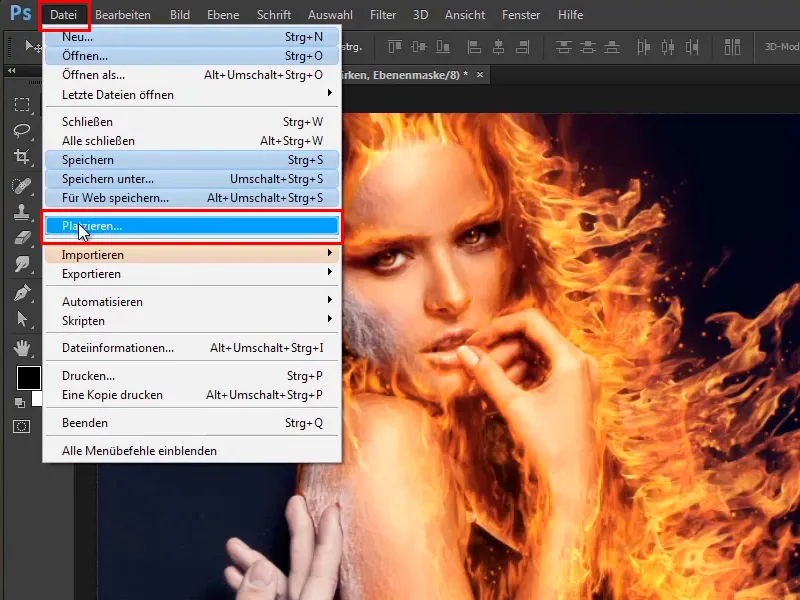Screen dimensions: 800x600
Task: Click the auto-align layers icon
Action: click(732, 47)
